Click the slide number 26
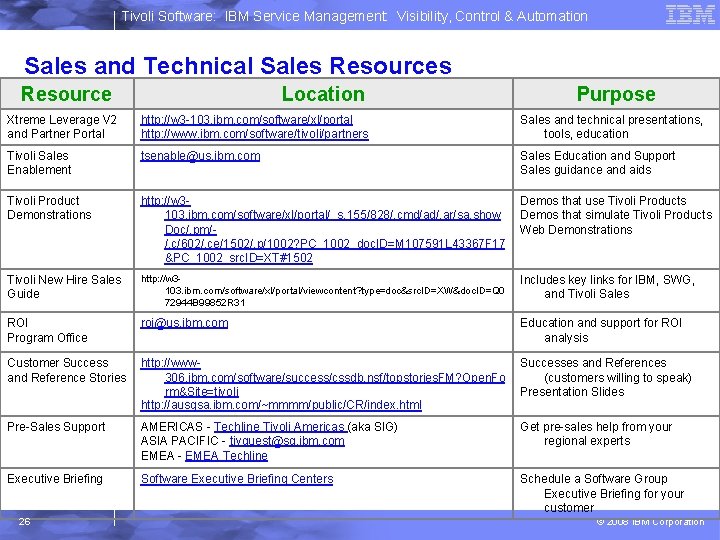 click(24, 522)
